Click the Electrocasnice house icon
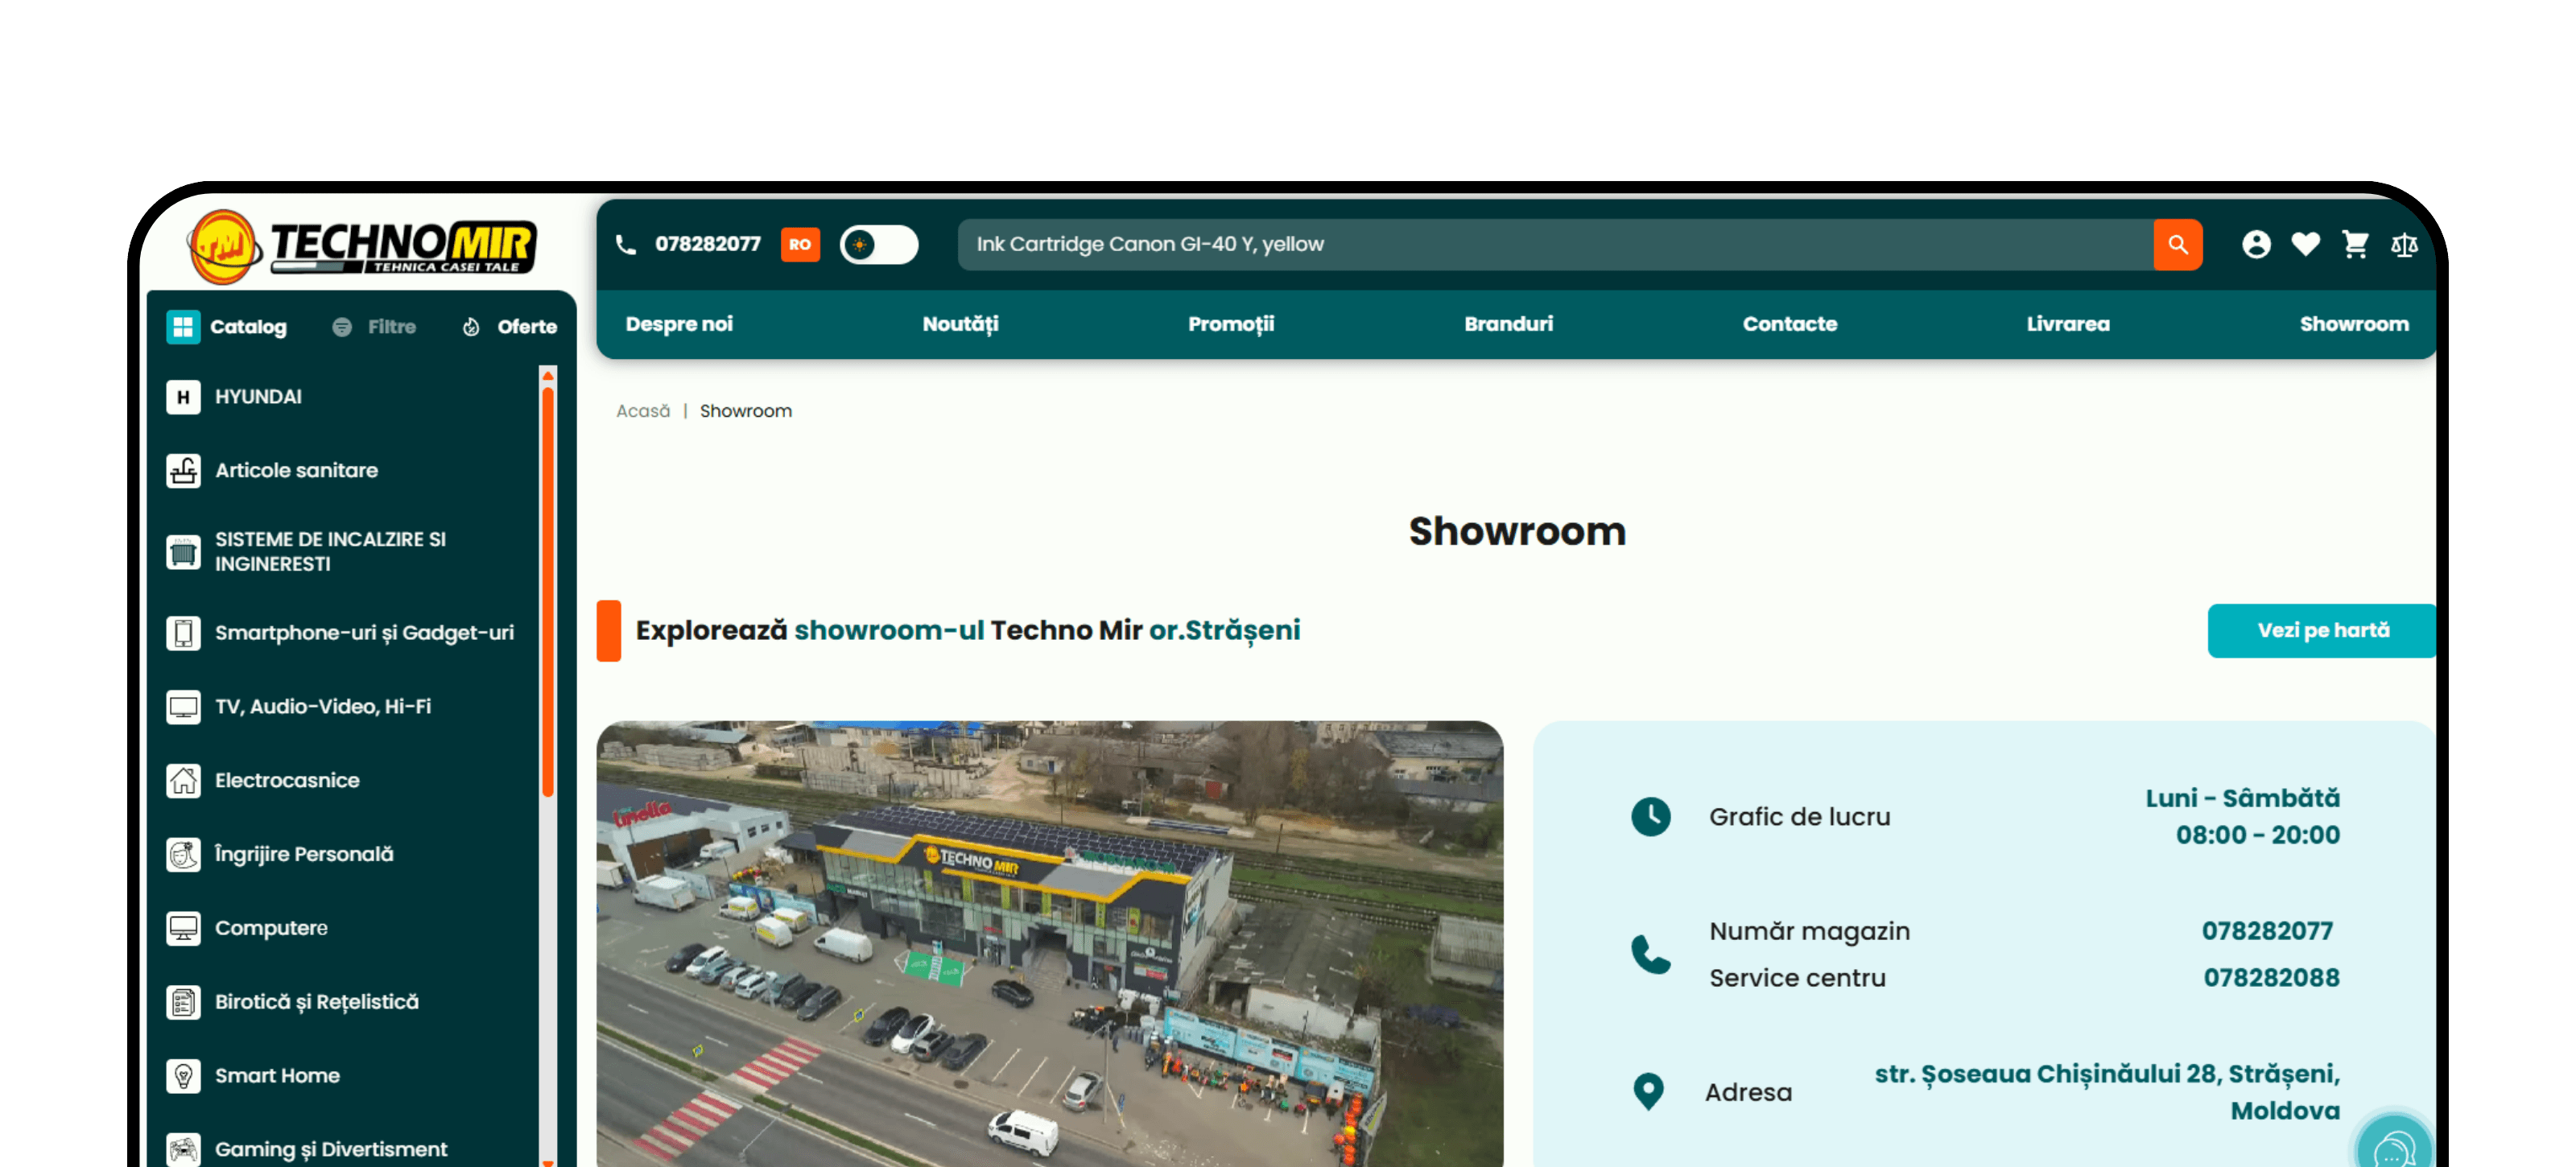This screenshot has width=2576, height=1167. pyautogui.click(x=183, y=781)
